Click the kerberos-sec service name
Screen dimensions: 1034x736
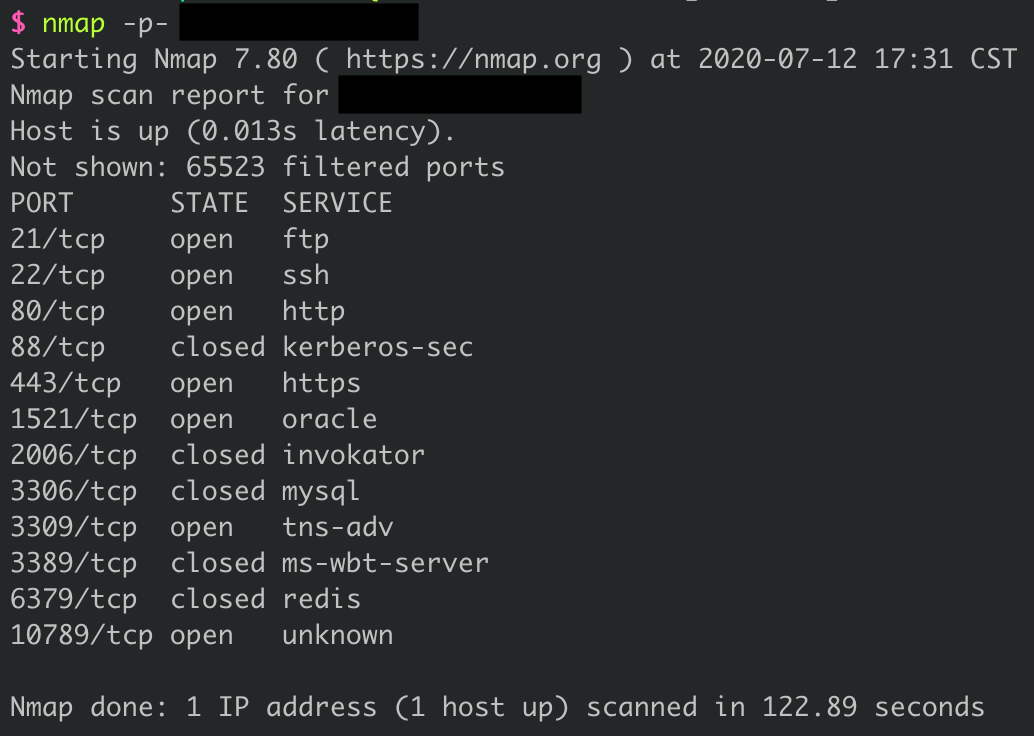377,347
